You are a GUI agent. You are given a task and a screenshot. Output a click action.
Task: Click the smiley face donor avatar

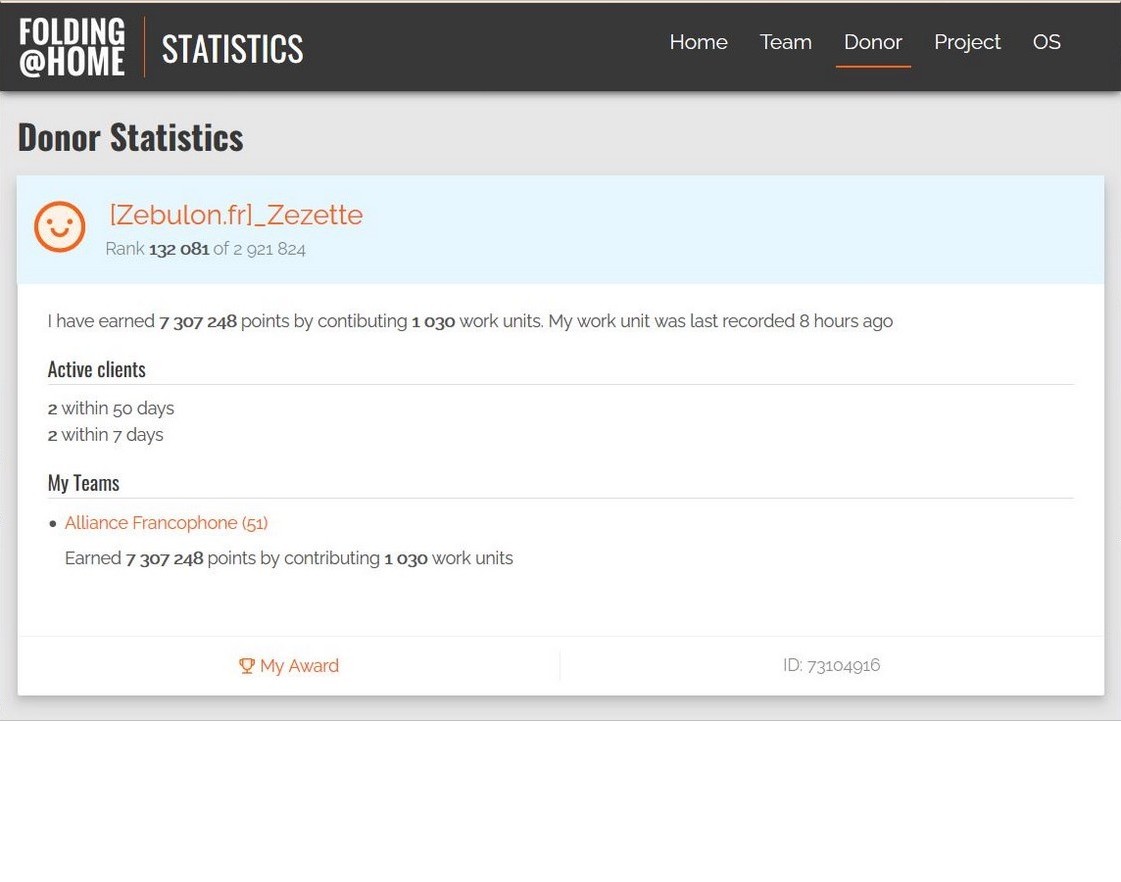click(60, 227)
